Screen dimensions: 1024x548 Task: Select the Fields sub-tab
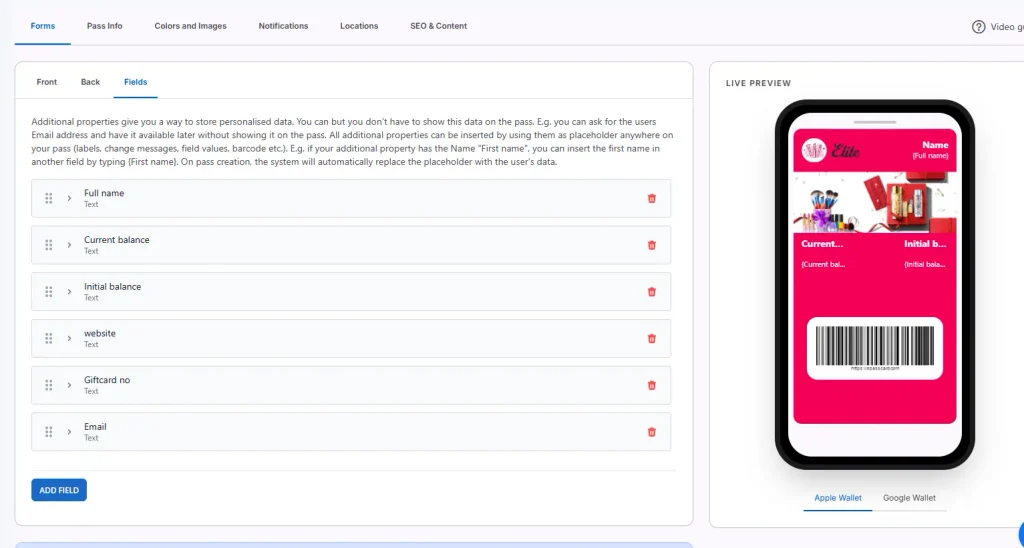(x=135, y=82)
